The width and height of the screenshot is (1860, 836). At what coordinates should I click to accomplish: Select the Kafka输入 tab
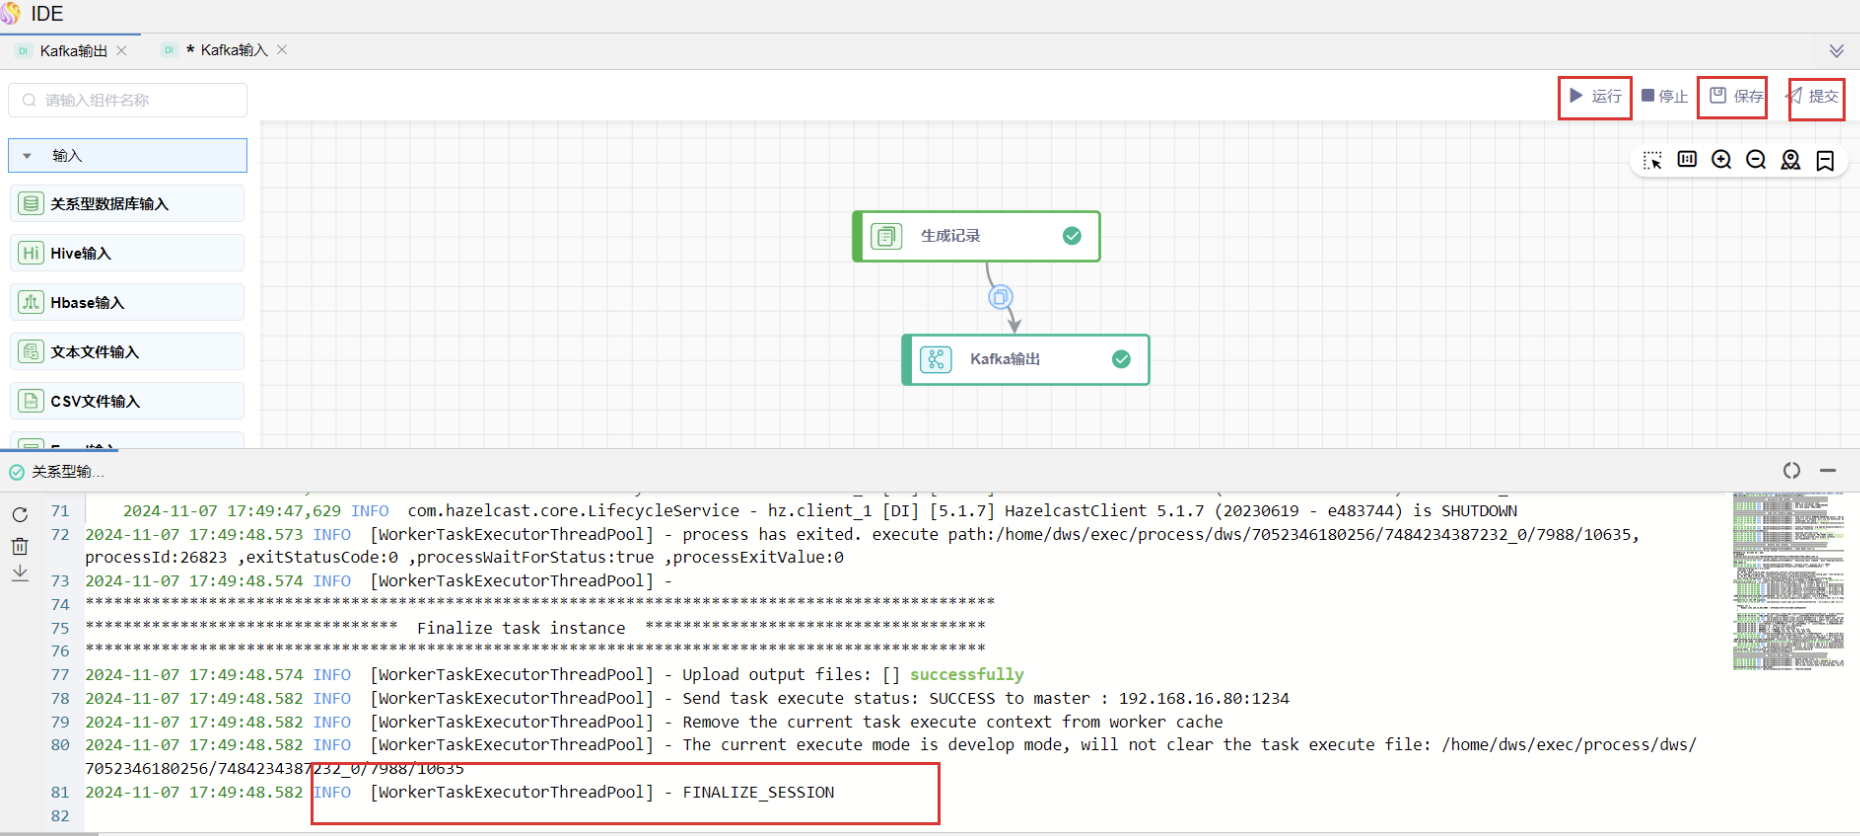(233, 50)
